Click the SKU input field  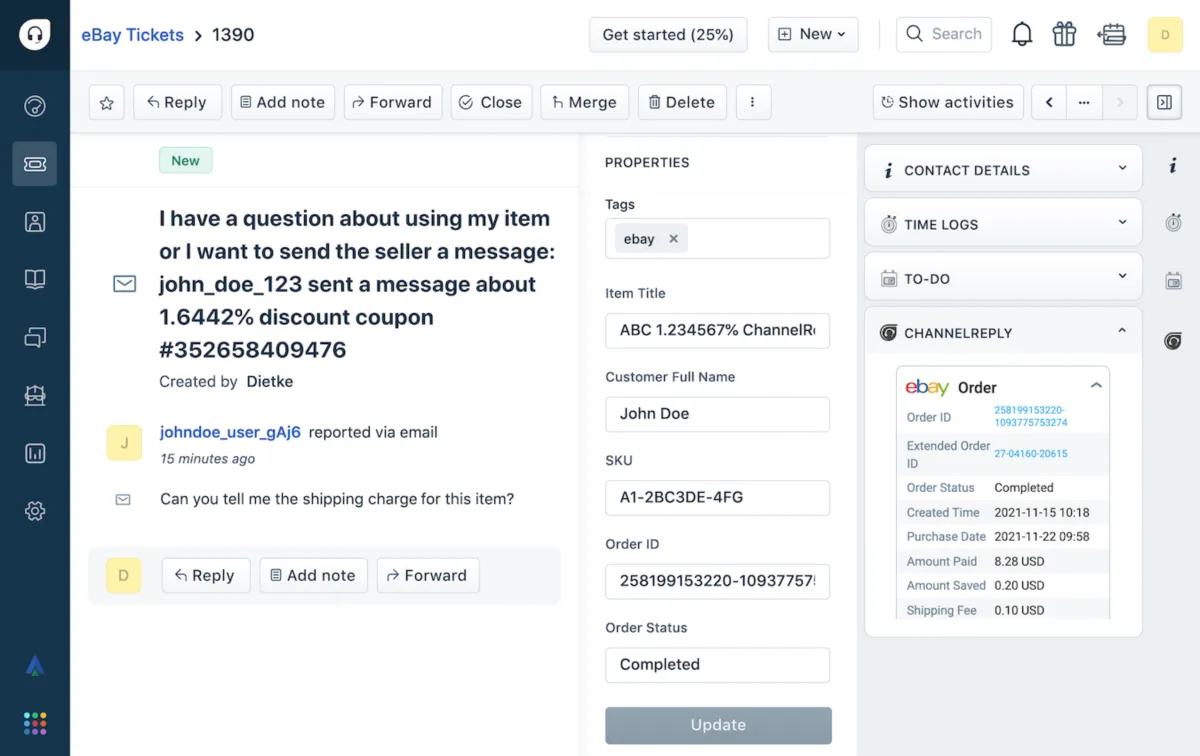[x=717, y=497]
